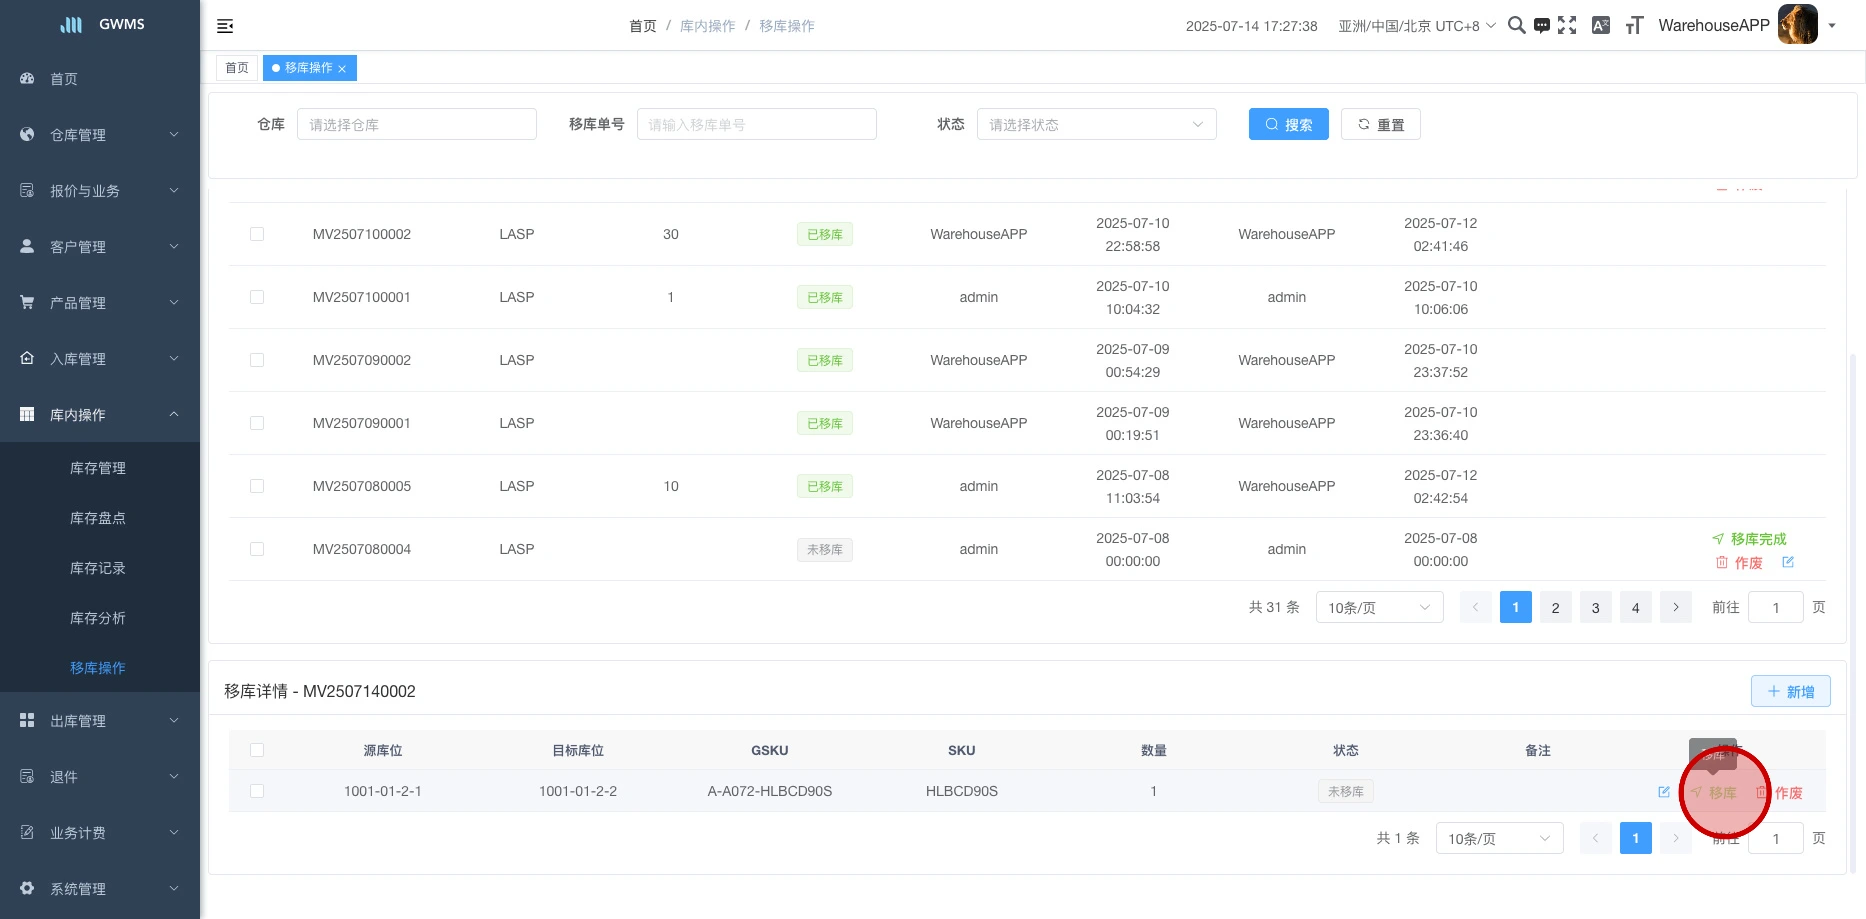Click the 新增 button in the detail panel
1866x919 pixels.
pyautogui.click(x=1790, y=691)
